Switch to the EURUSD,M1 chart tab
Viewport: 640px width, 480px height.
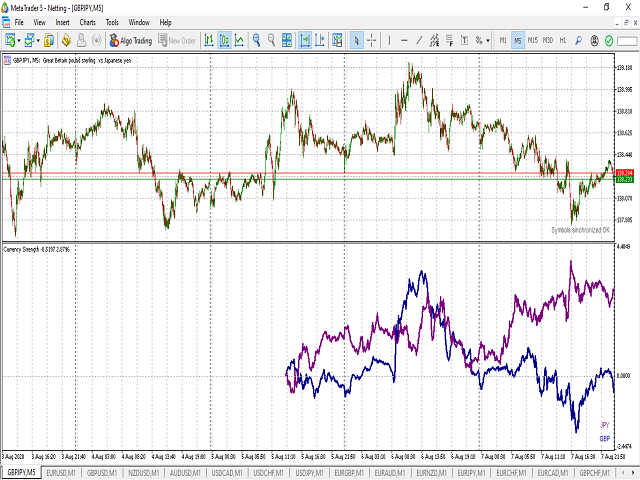click(x=61, y=472)
